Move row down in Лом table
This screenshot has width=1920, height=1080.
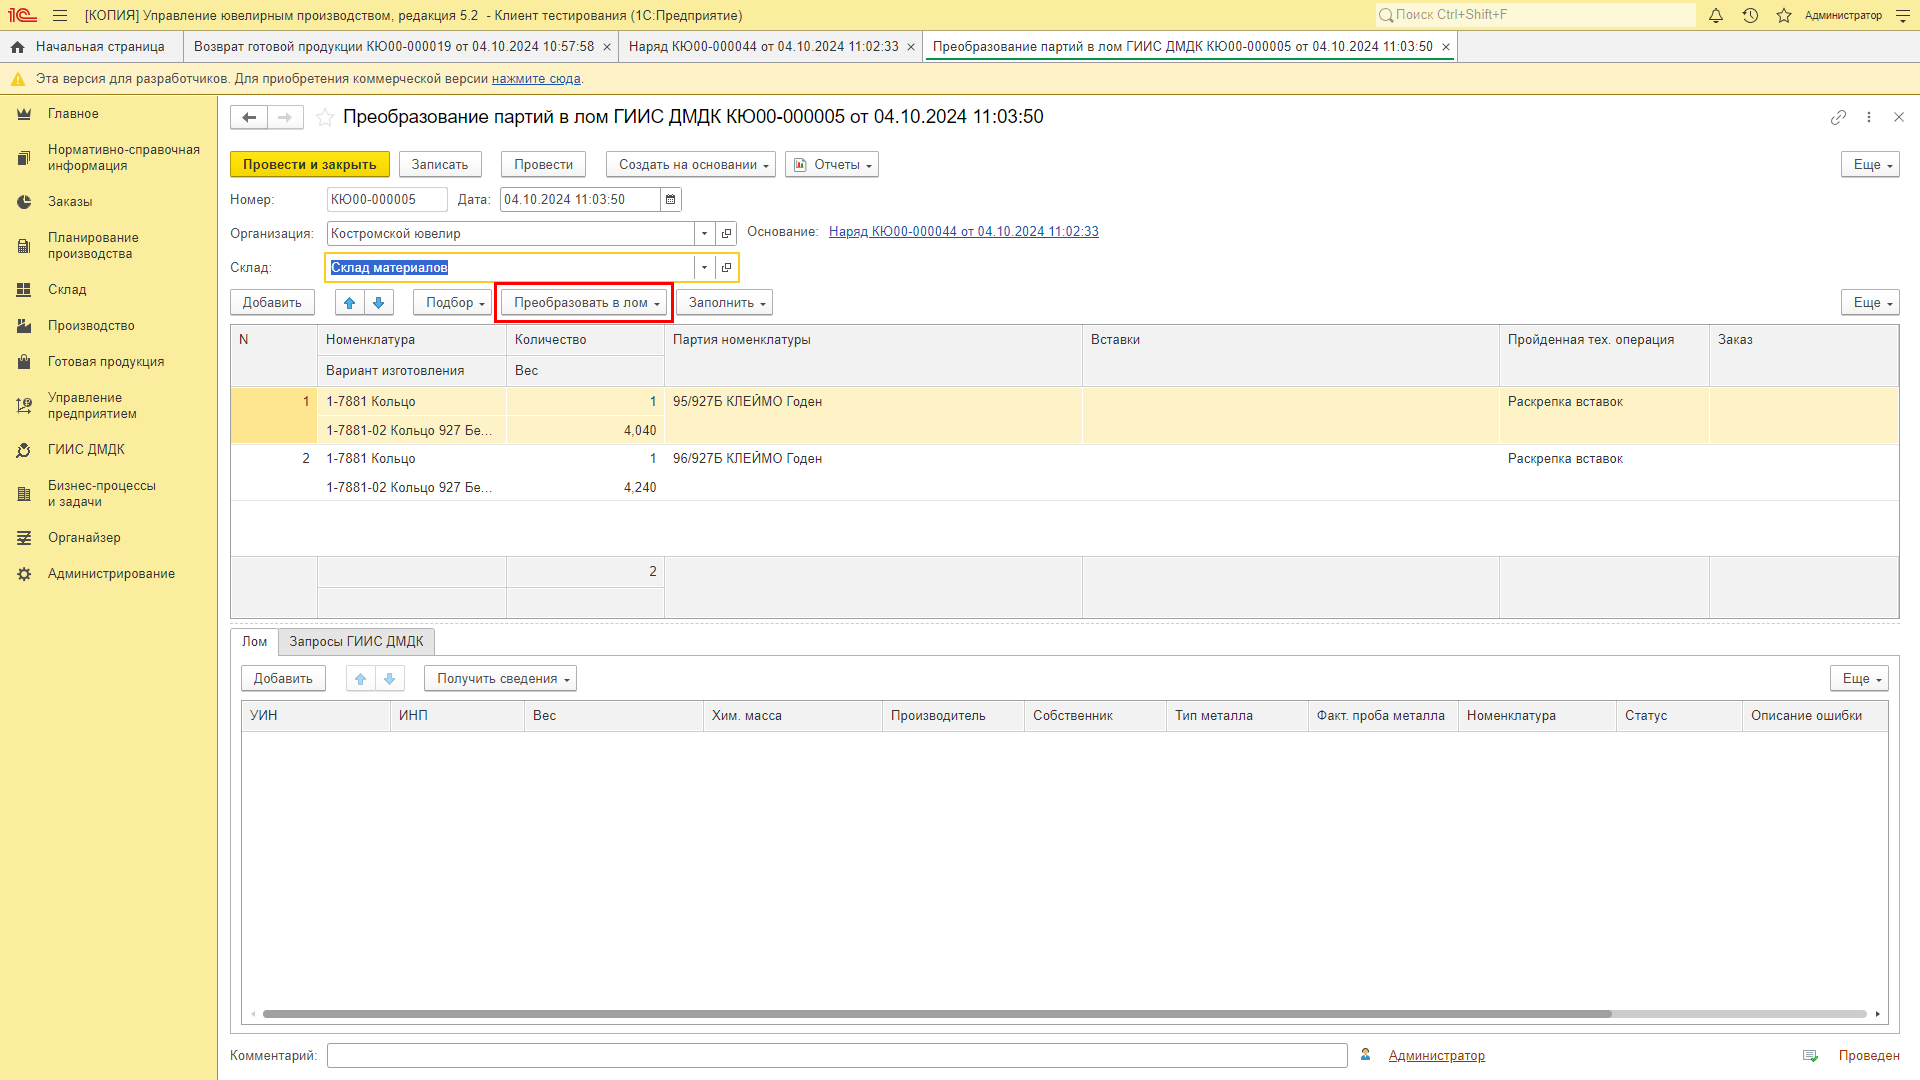pyautogui.click(x=389, y=679)
